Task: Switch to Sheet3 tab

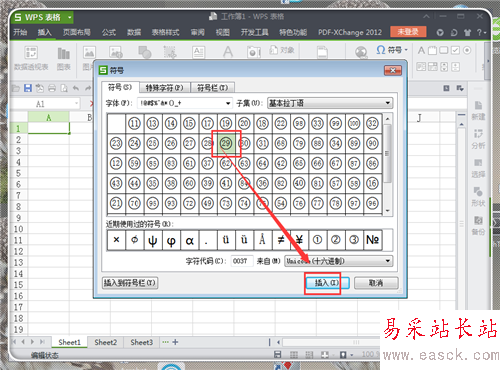Action: point(141,342)
